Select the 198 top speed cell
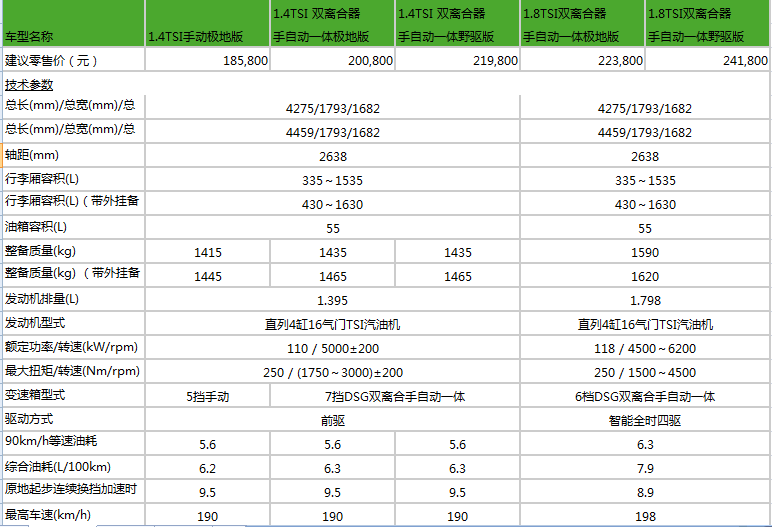This screenshot has width=772, height=527. coord(645,516)
